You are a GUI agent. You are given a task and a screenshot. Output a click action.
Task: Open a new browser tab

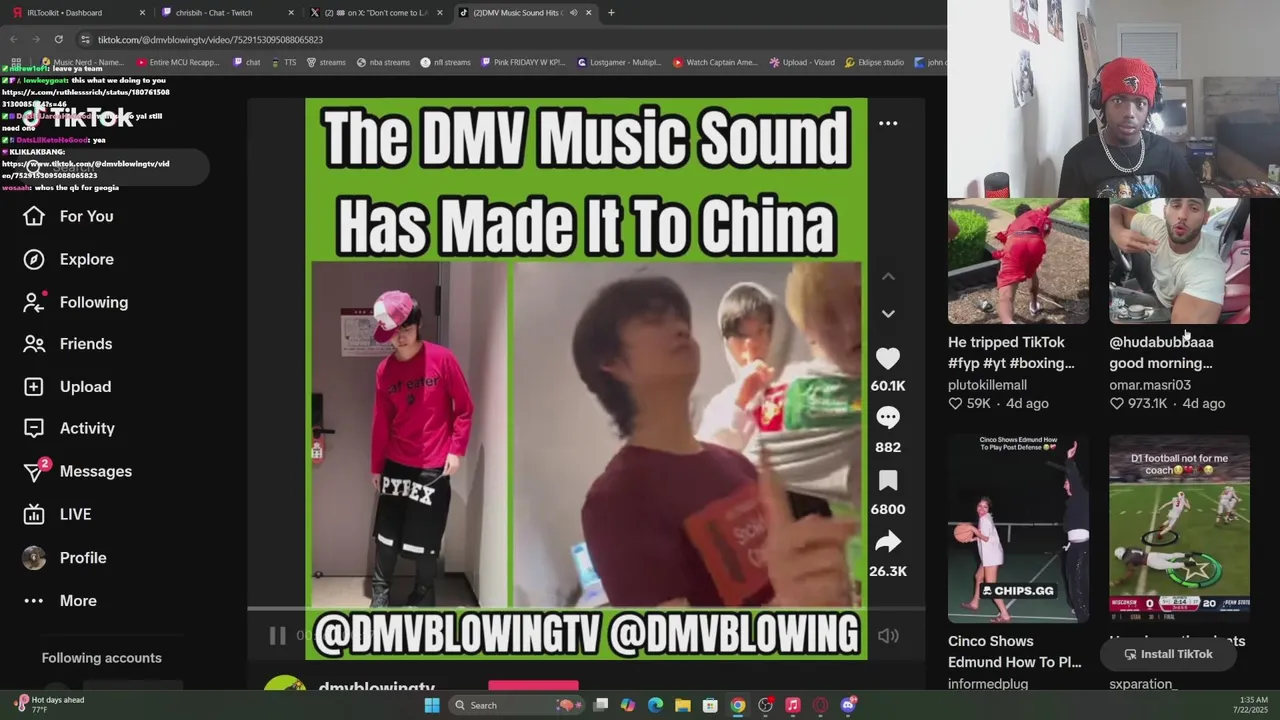tap(611, 13)
